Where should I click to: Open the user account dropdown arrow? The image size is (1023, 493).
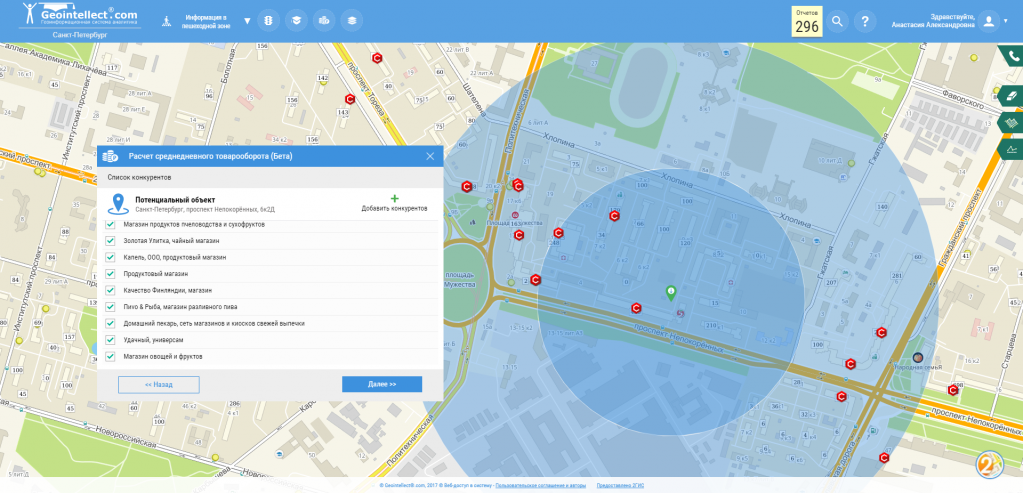point(1005,21)
